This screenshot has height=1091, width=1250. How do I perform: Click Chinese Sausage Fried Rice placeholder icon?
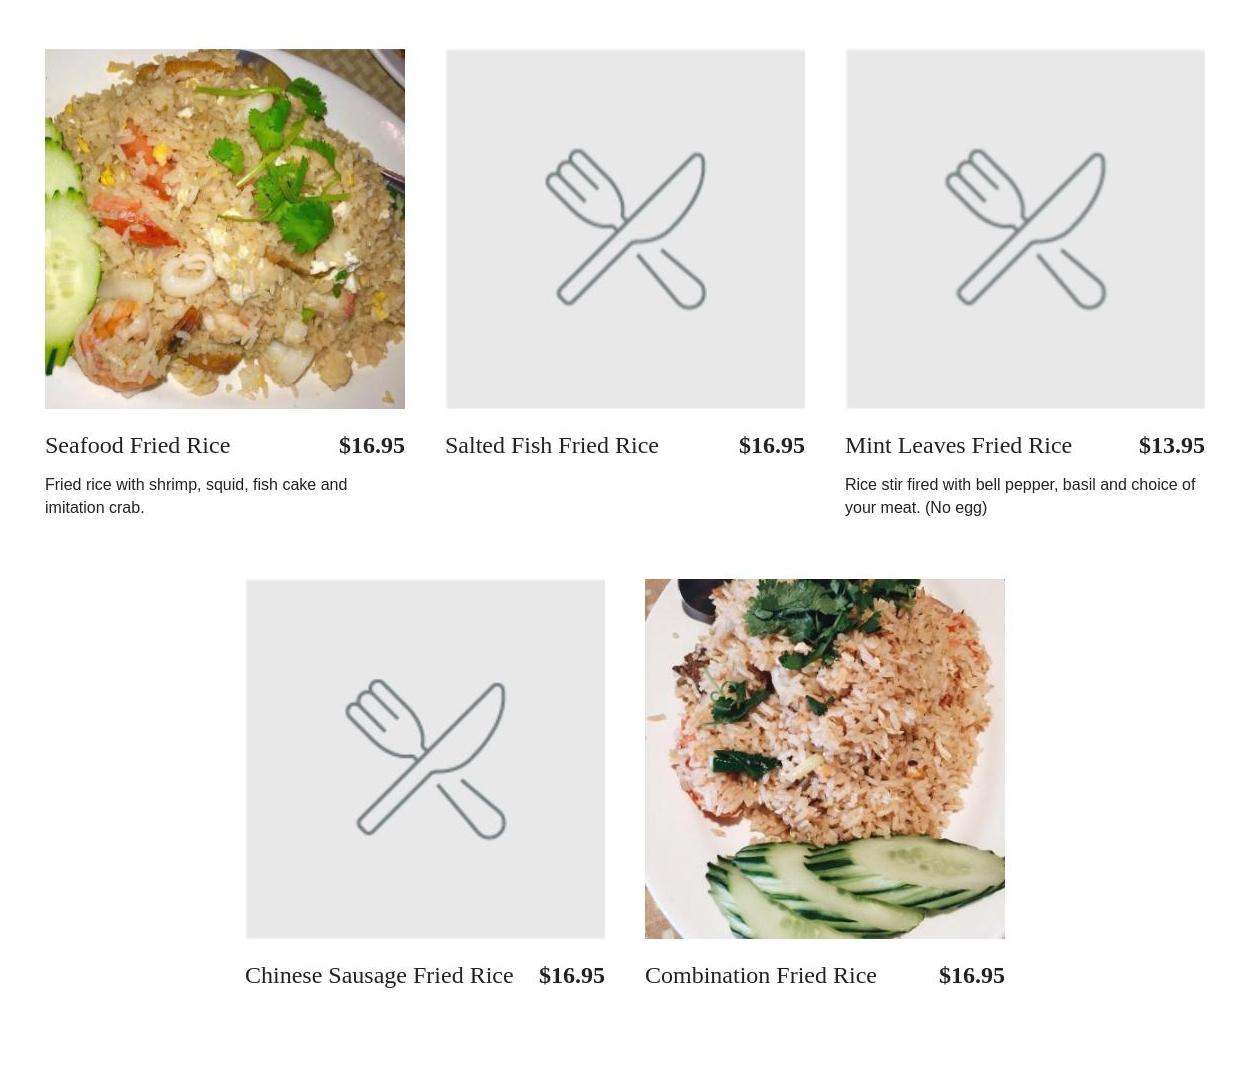tap(425, 759)
